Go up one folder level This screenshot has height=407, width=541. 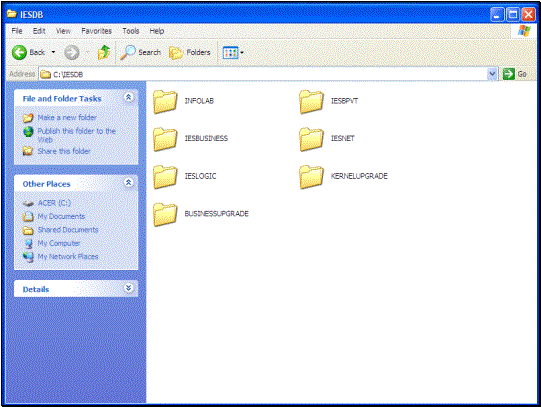(x=104, y=52)
